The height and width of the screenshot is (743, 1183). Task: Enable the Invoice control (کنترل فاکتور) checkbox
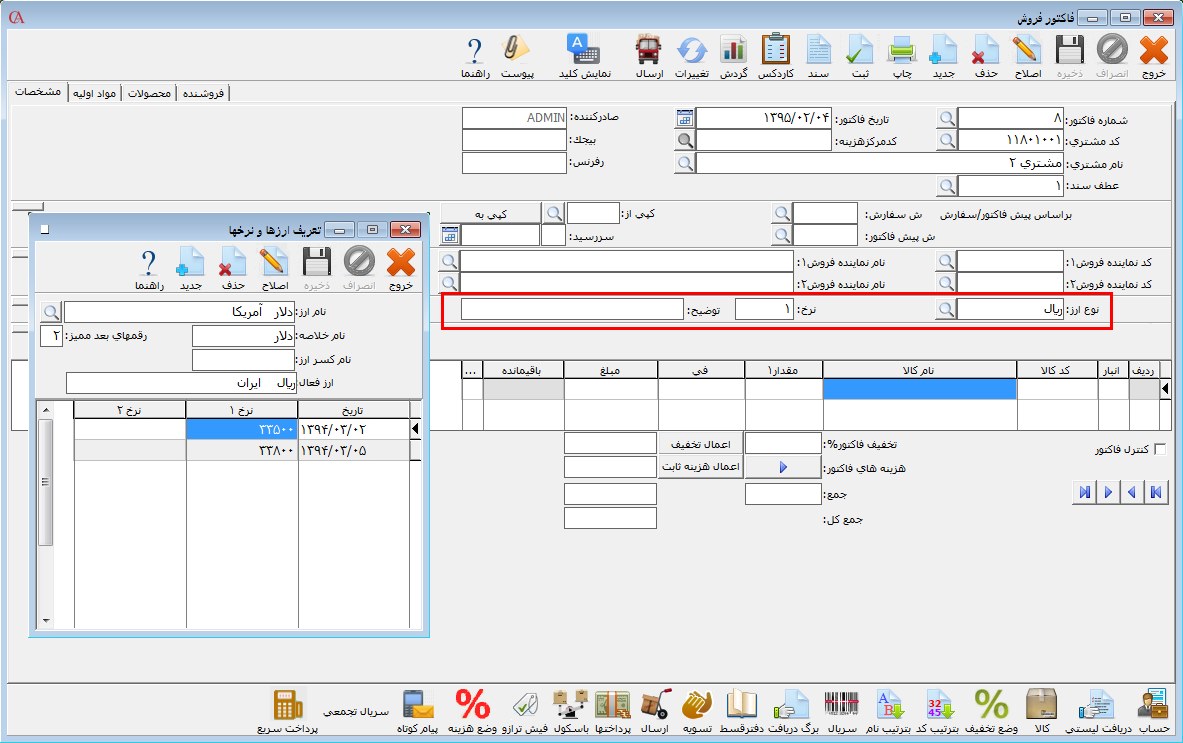click(1160, 450)
